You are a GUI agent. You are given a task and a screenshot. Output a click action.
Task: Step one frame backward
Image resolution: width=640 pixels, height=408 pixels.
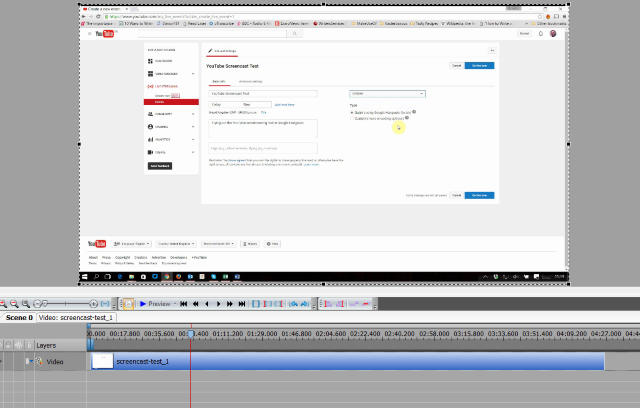(x=207, y=304)
